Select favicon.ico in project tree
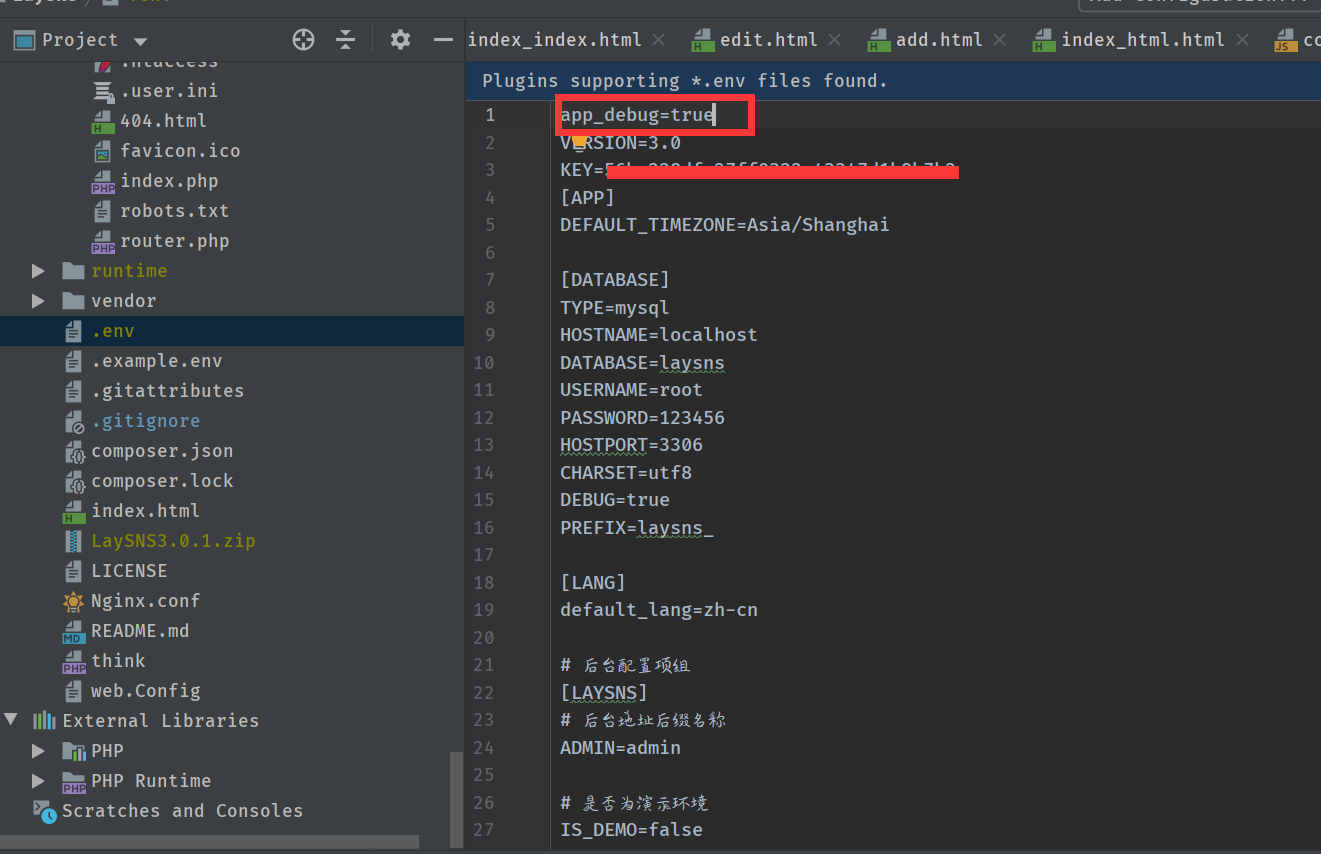This screenshot has width=1321, height=854. point(180,151)
